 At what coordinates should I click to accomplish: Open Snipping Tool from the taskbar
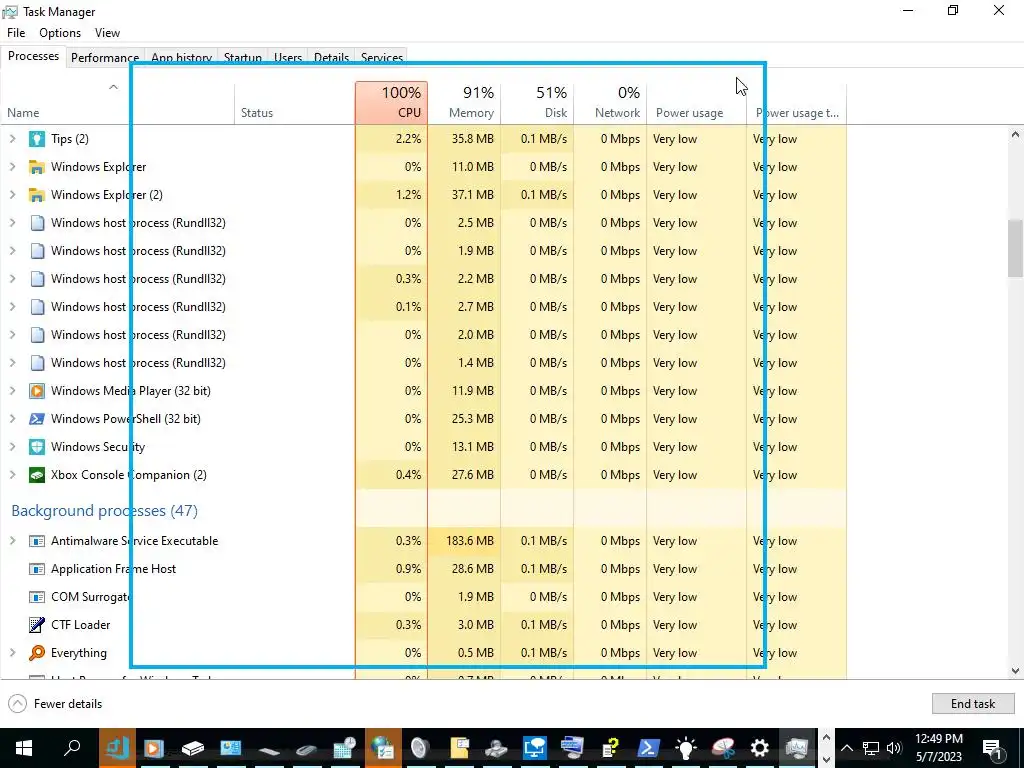[723, 748]
